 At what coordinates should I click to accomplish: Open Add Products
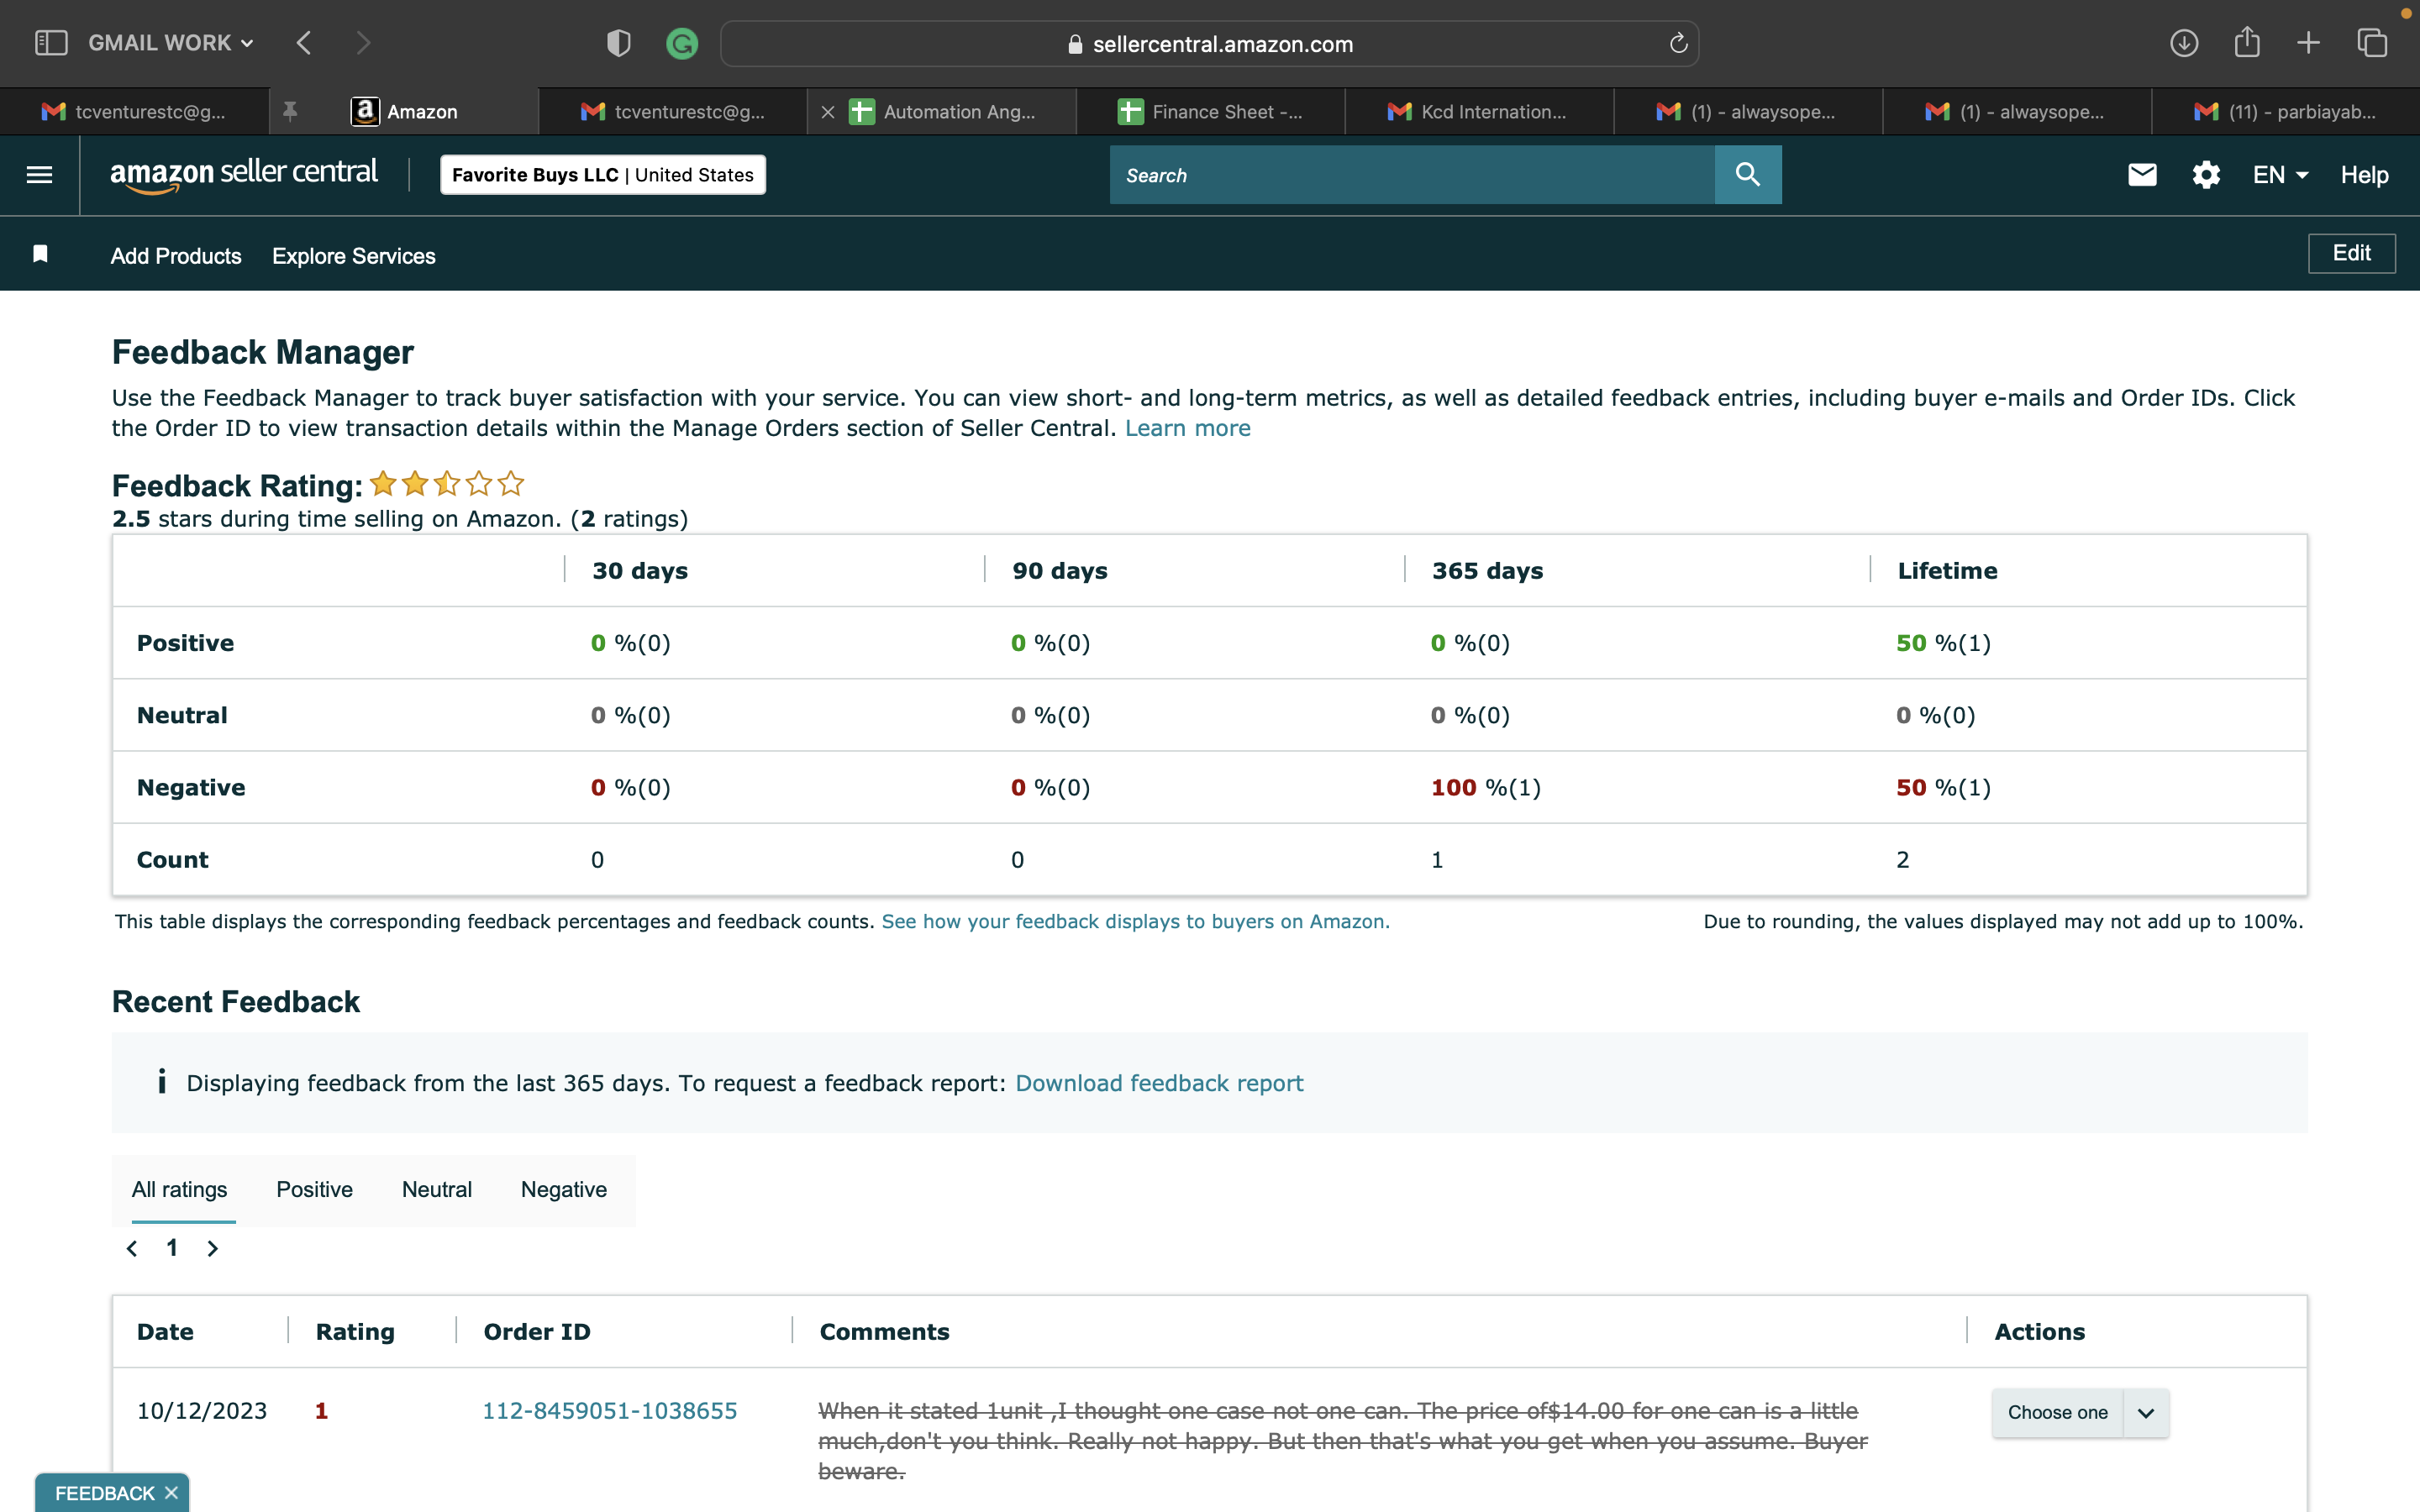click(176, 256)
